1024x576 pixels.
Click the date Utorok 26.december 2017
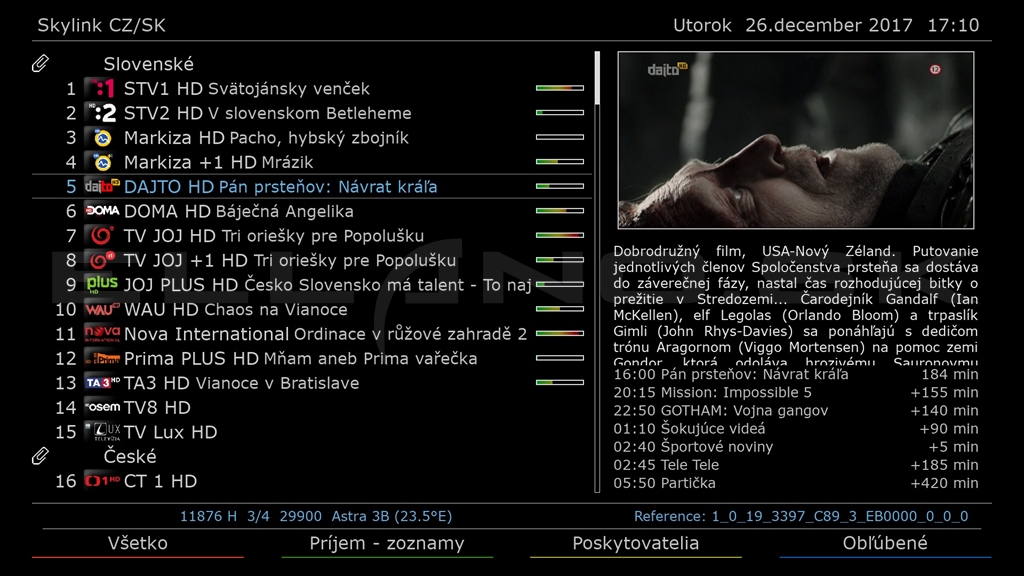(793, 25)
